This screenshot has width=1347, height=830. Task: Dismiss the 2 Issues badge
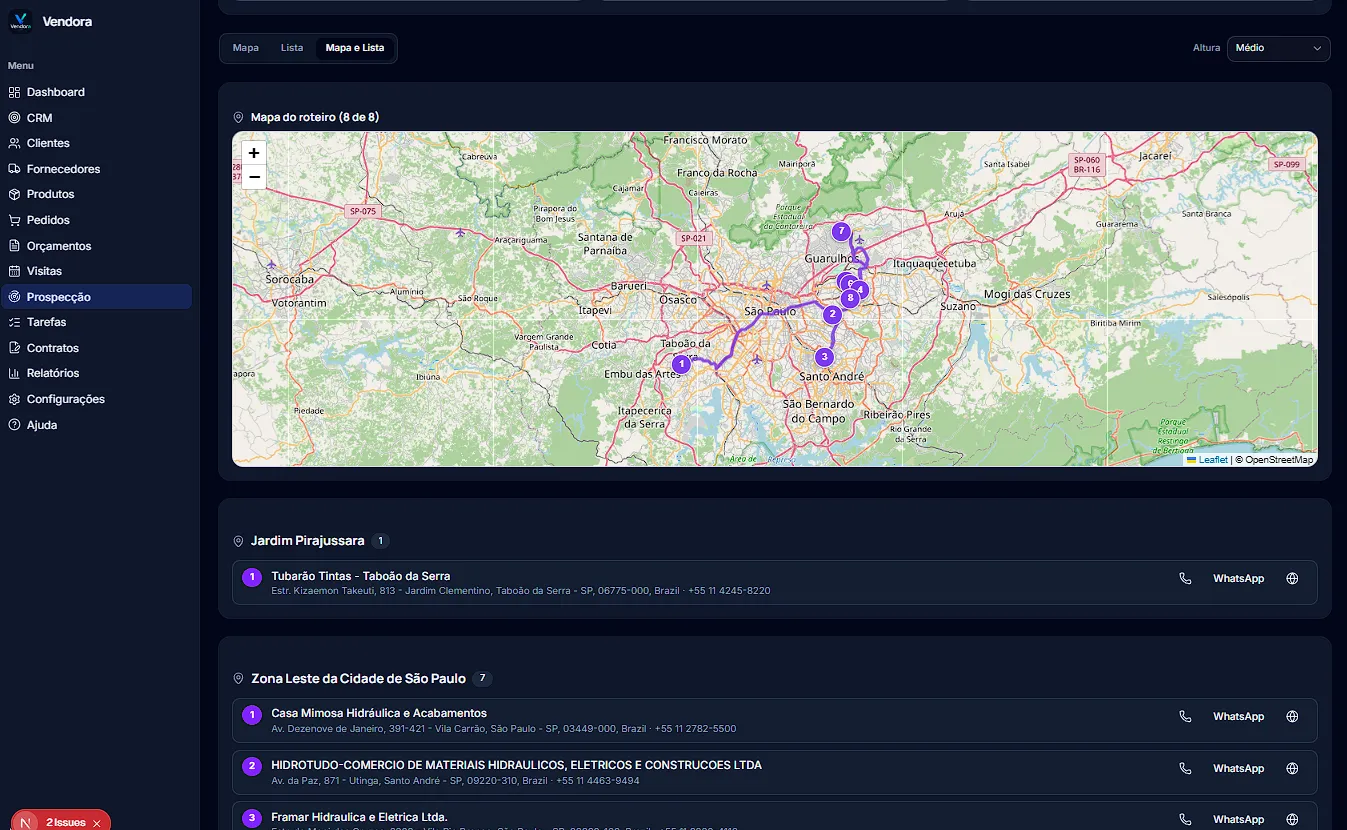click(97, 823)
